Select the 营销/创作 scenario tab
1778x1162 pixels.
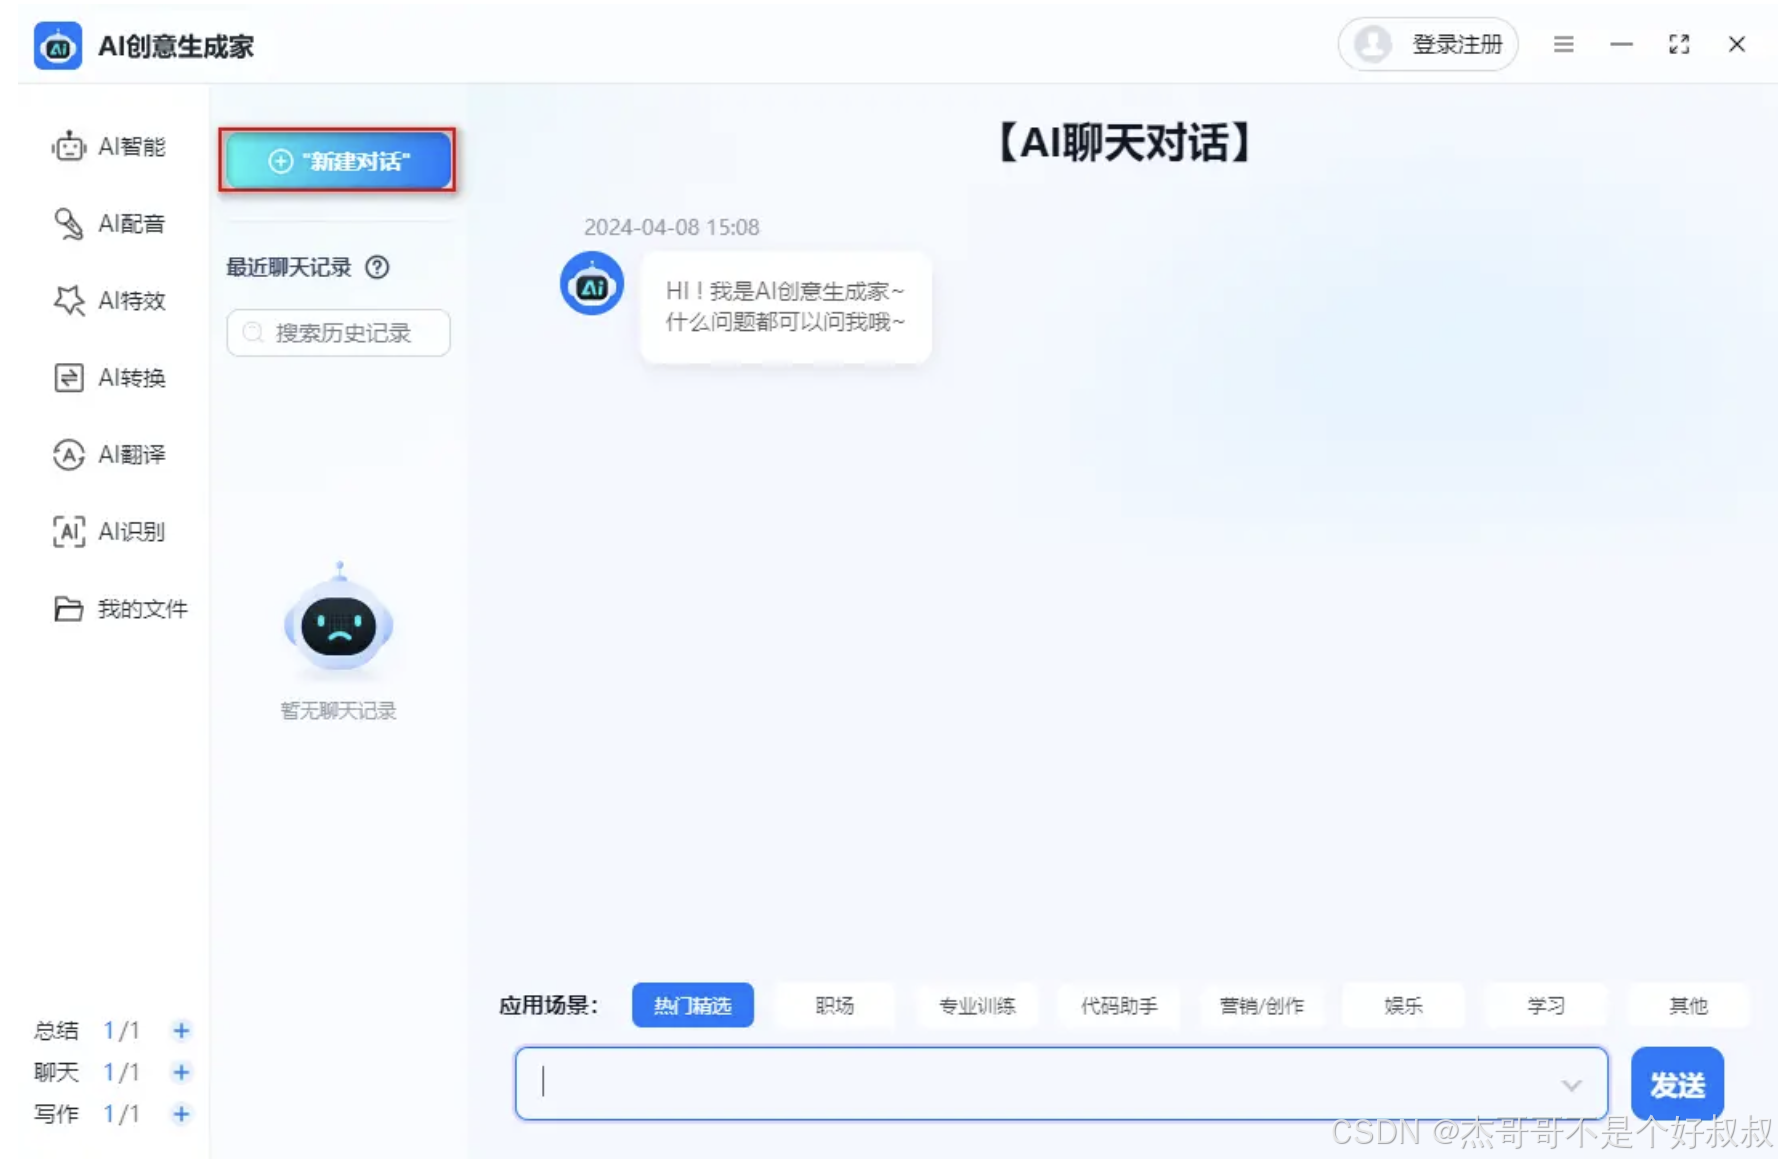tap(1262, 1005)
